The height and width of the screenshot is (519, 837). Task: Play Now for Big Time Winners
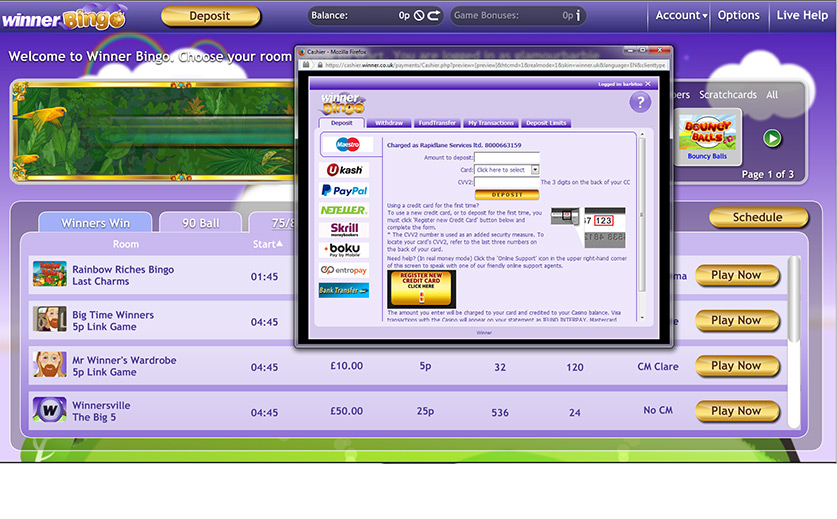(x=737, y=320)
